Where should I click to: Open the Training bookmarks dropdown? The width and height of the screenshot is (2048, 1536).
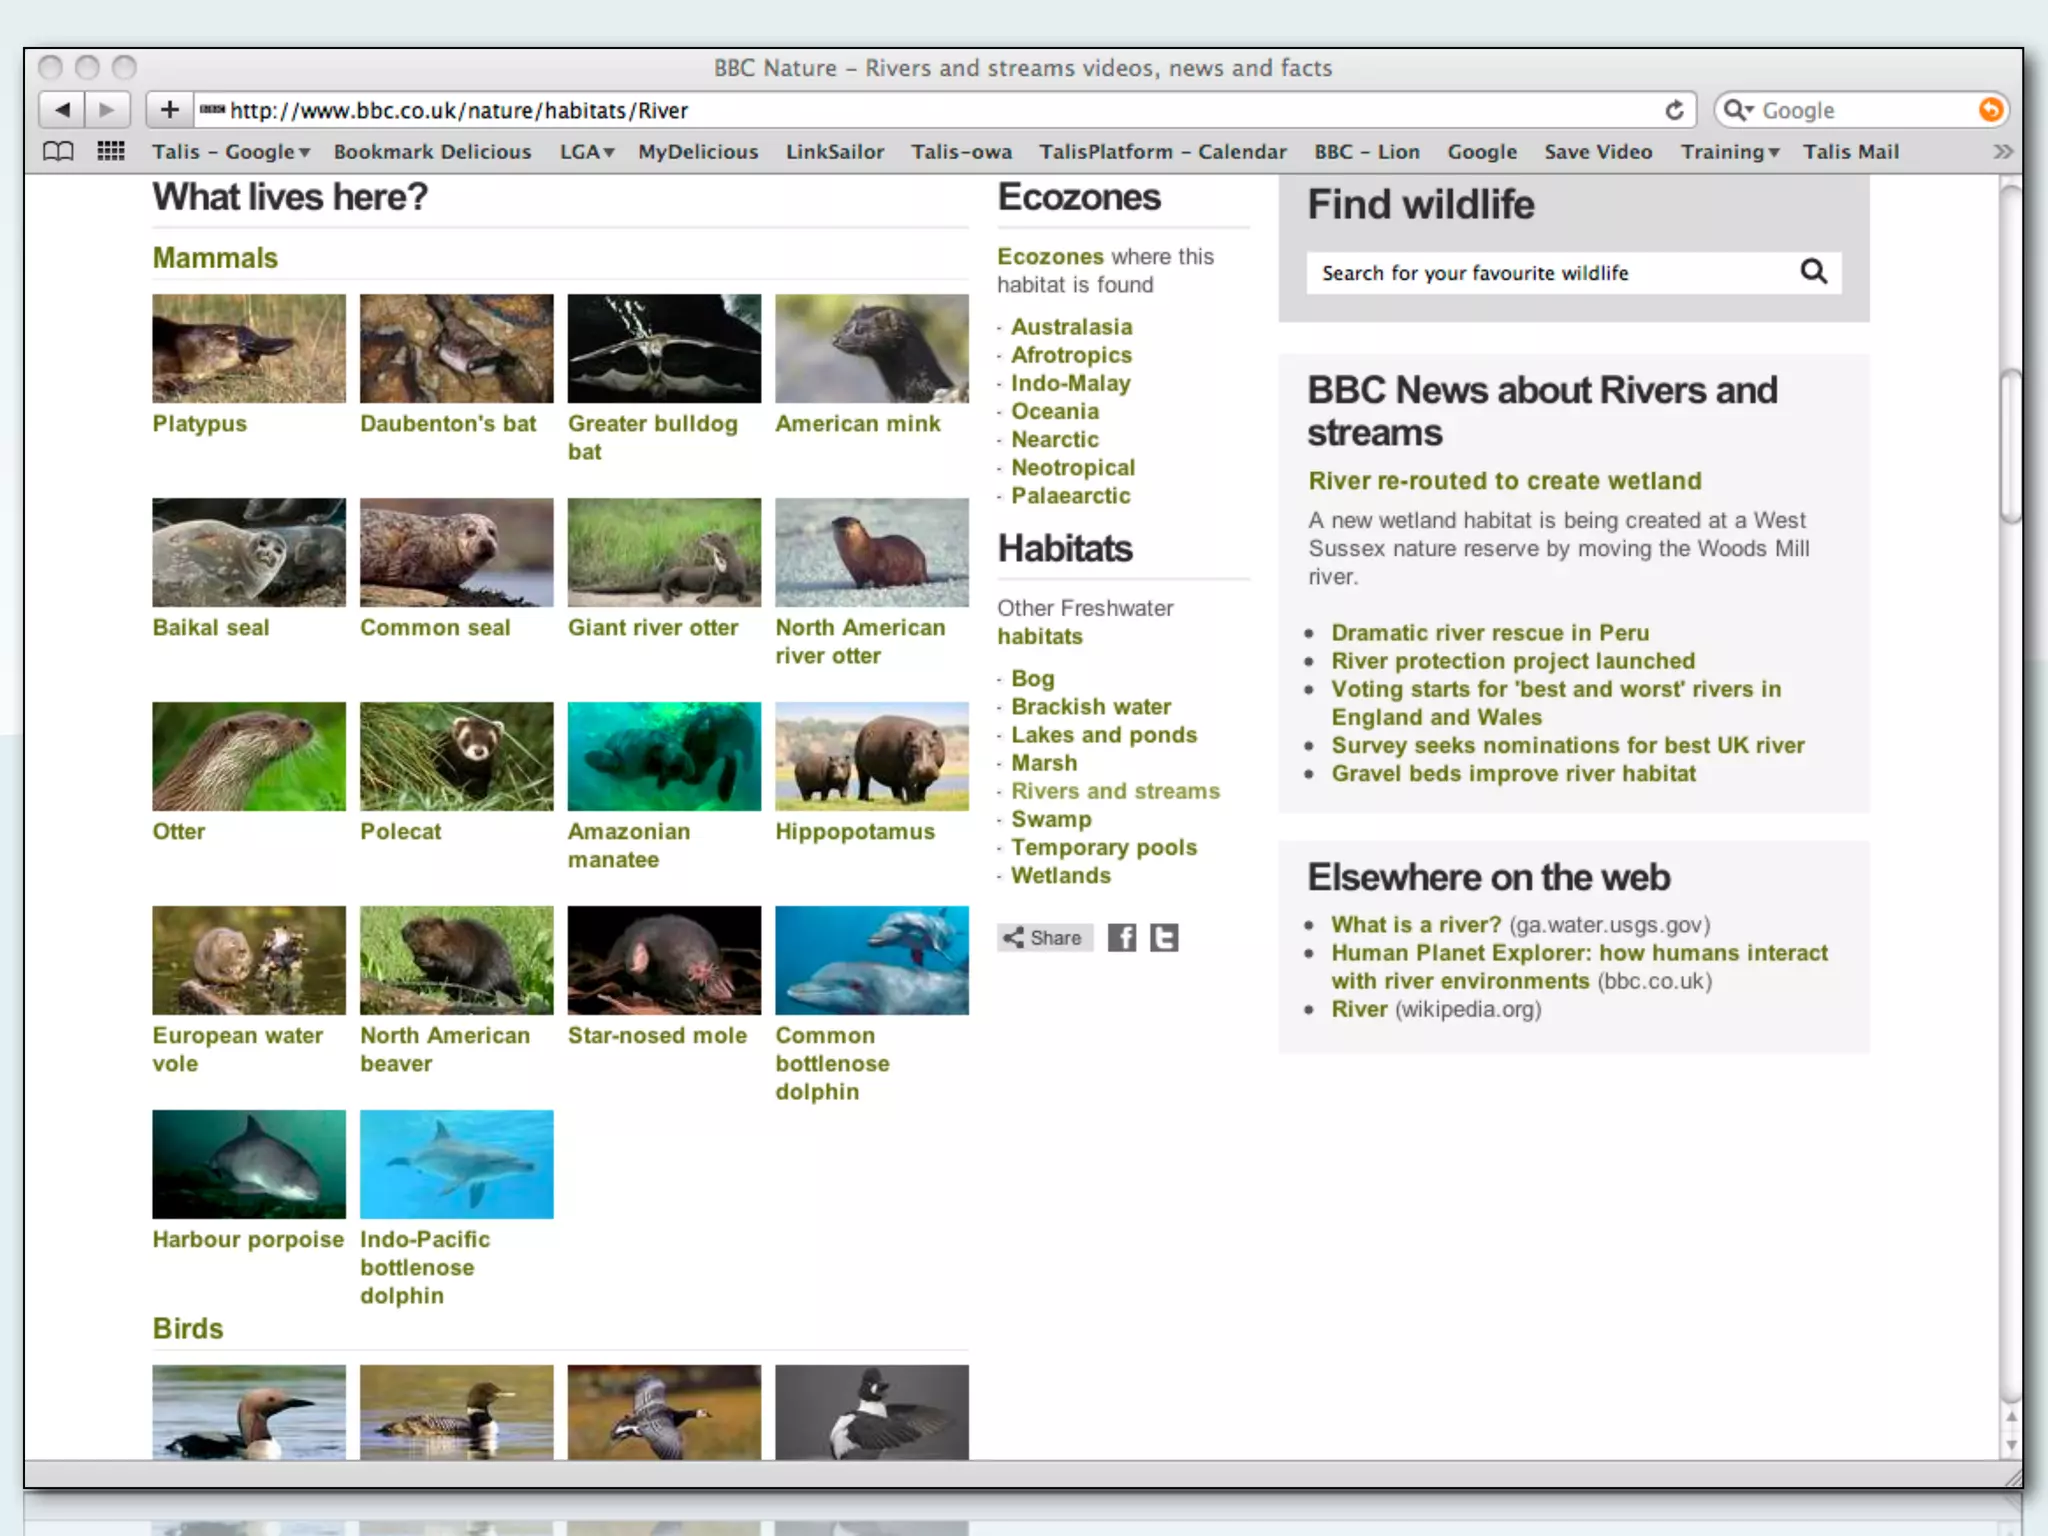(x=1729, y=152)
